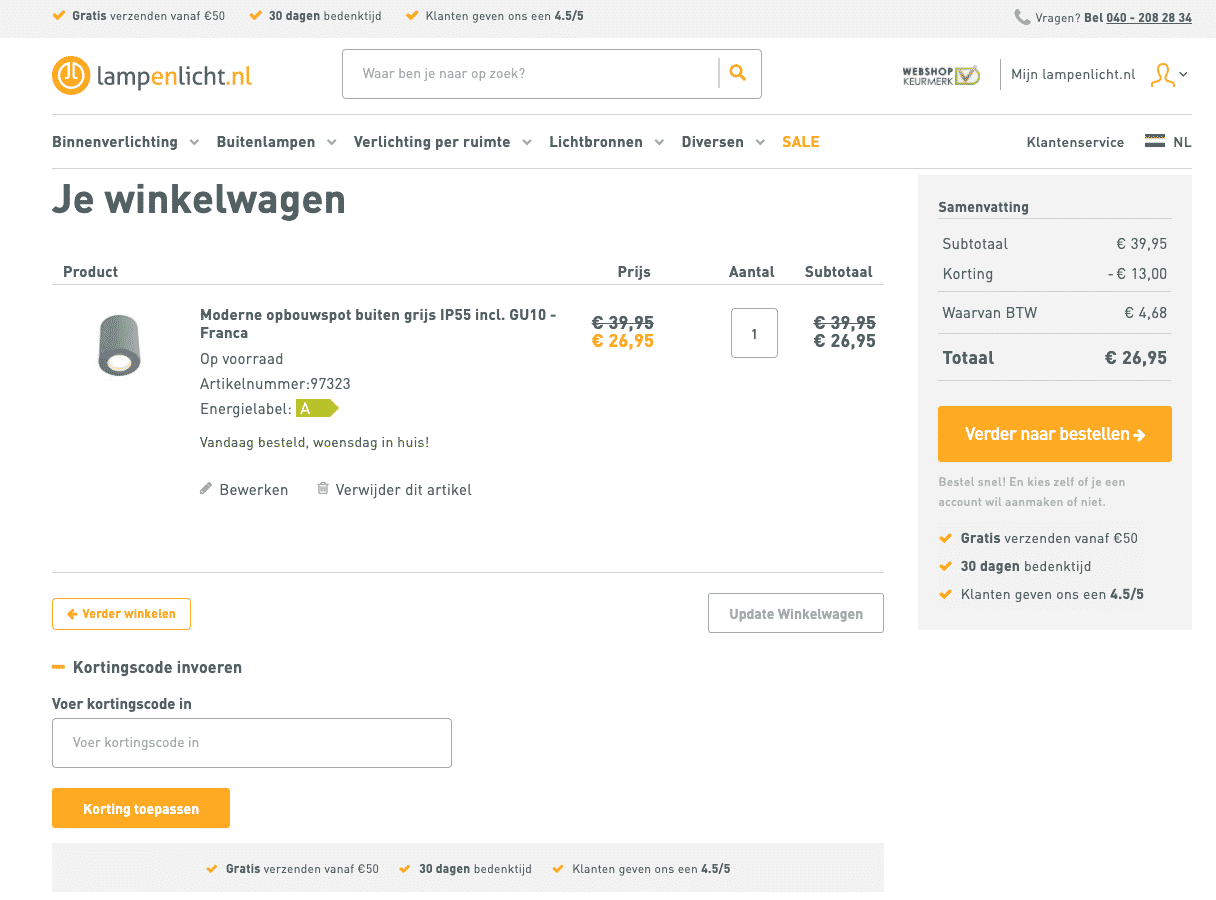Click the Klantenservice link

1075,142
